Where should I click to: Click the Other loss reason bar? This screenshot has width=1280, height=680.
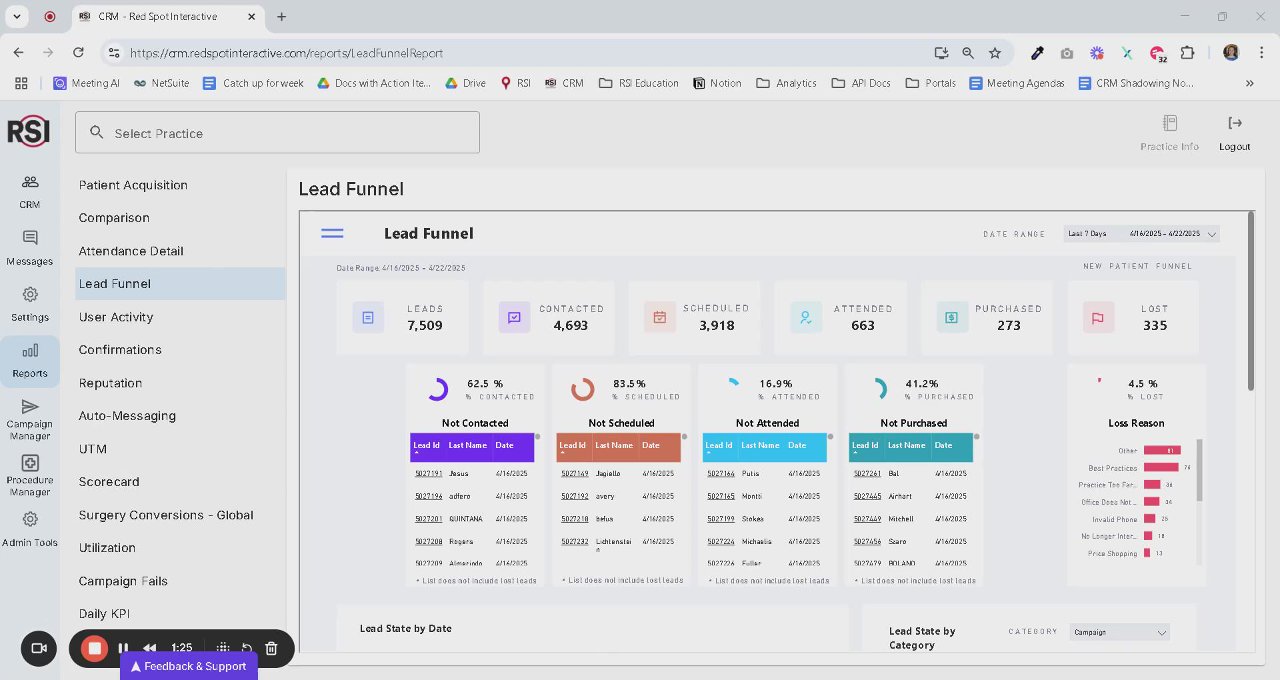coord(1162,450)
